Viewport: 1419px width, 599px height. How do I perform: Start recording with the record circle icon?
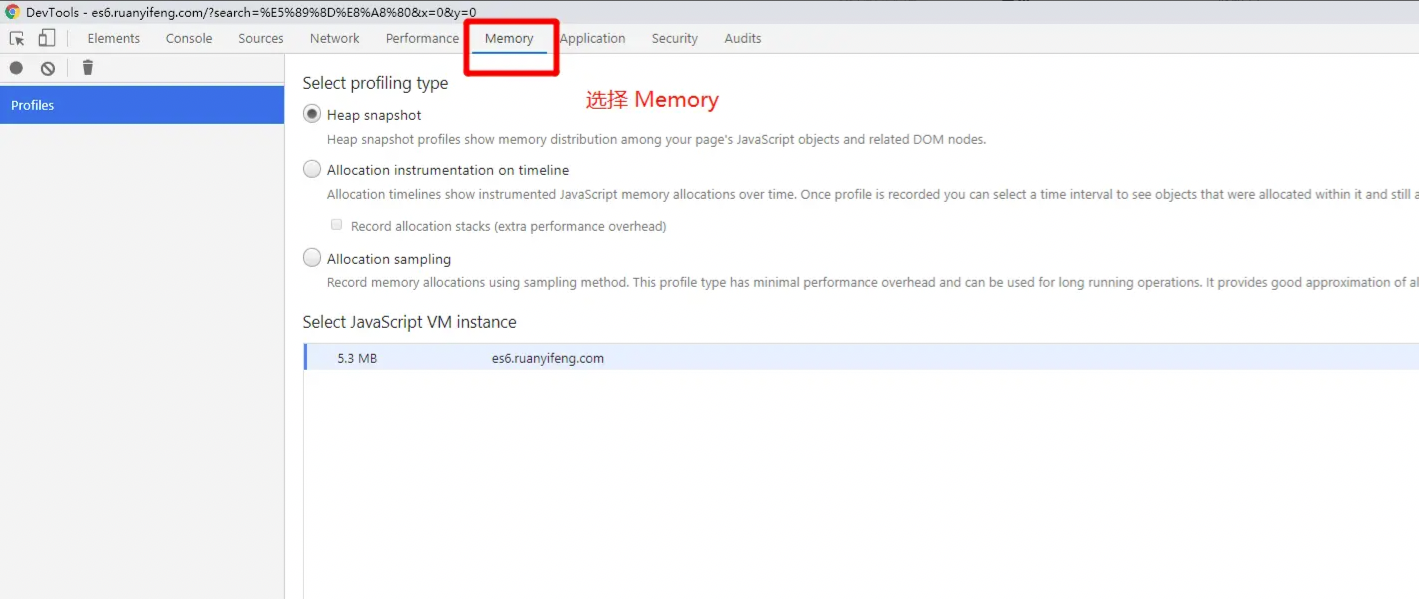[17, 68]
